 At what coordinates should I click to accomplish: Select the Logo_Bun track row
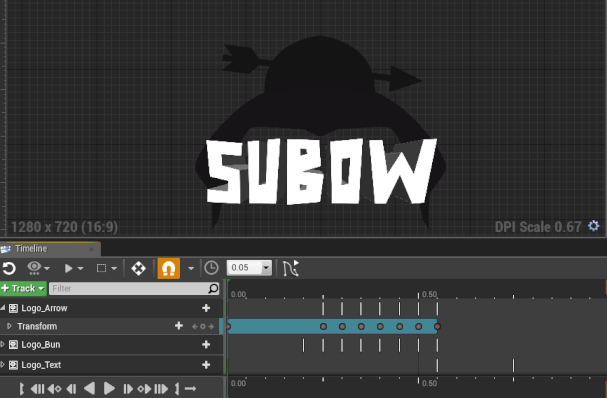pyautogui.click(x=111, y=345)
